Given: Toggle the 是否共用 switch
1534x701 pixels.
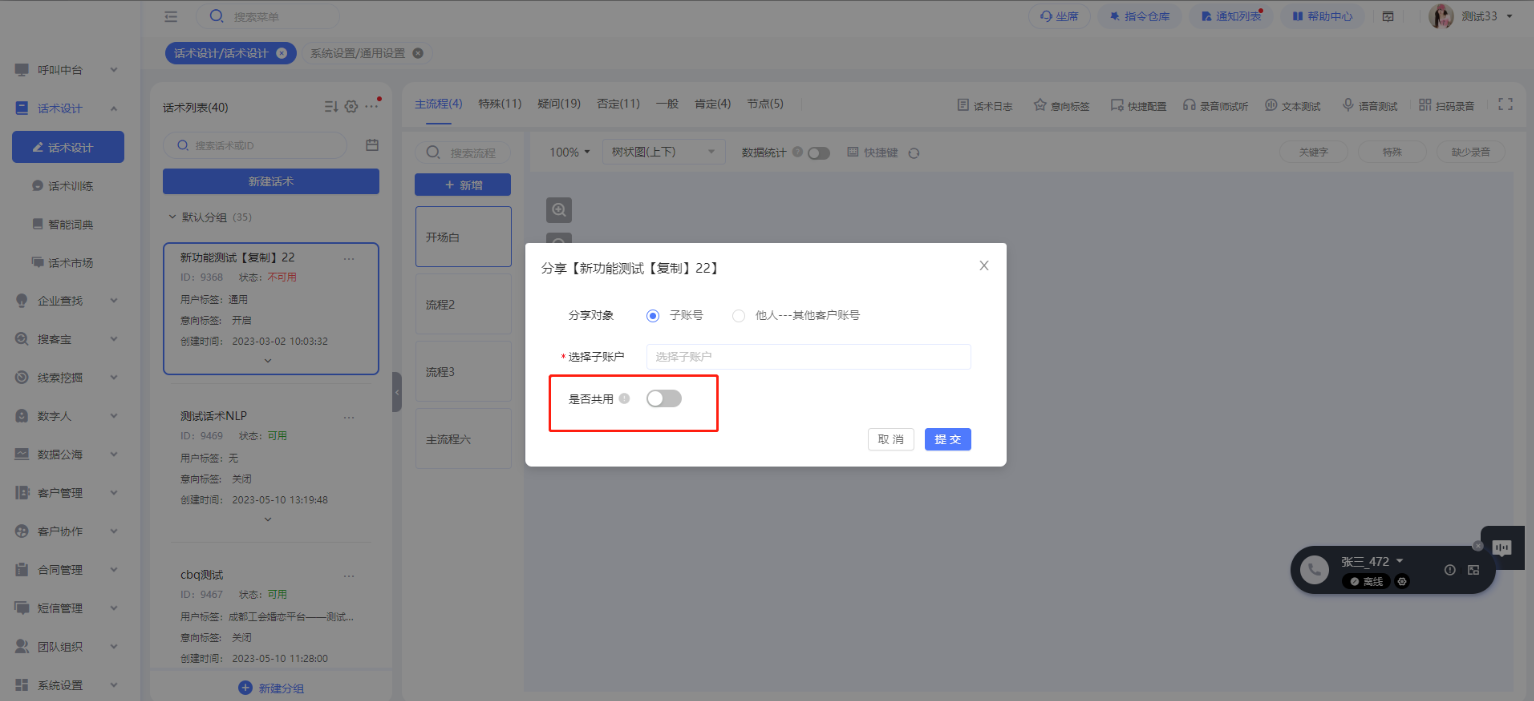Looking at the screenshot, I should (x=664, y=399).
